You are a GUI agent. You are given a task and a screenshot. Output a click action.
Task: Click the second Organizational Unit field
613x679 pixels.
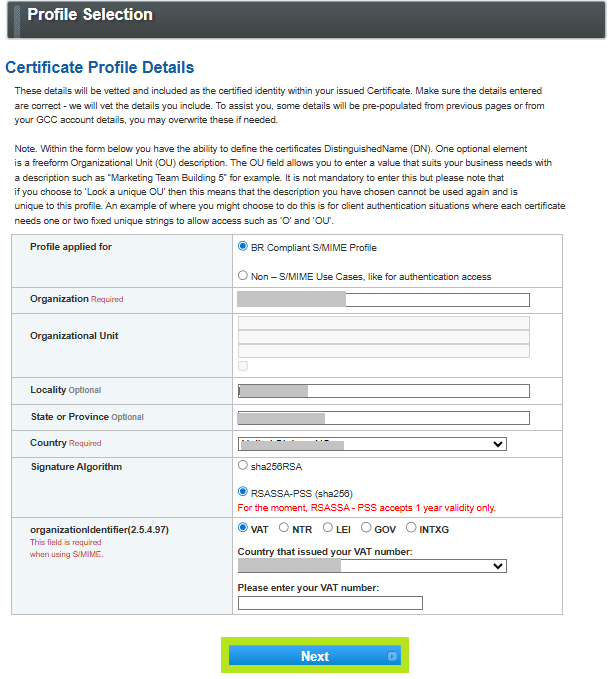click(383, 337)
